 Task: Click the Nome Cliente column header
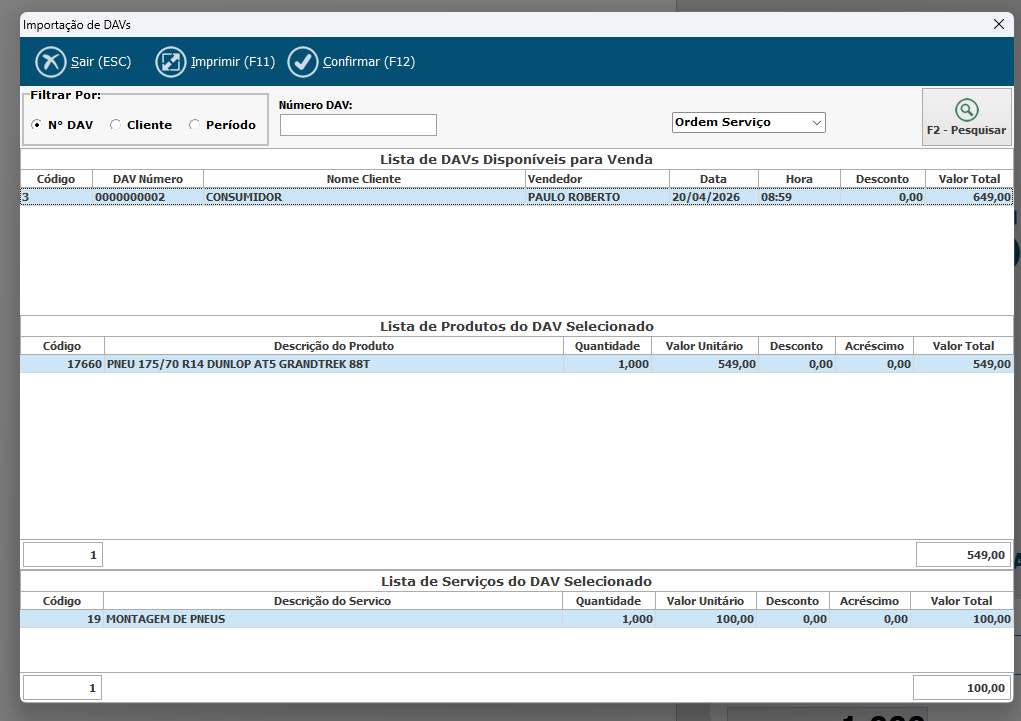(364, 179)
